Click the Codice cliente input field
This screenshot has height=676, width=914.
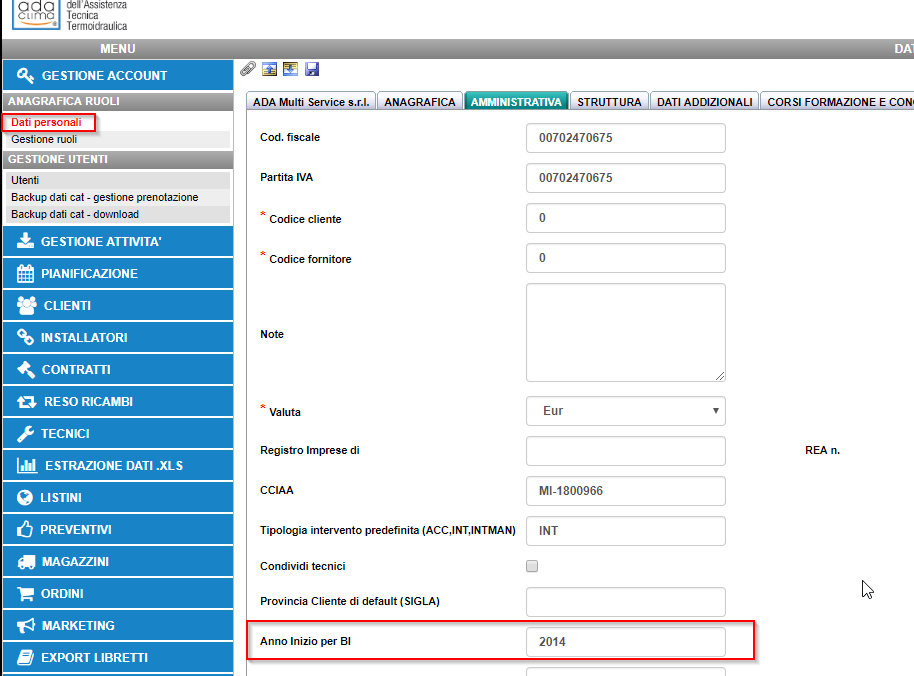625,218
